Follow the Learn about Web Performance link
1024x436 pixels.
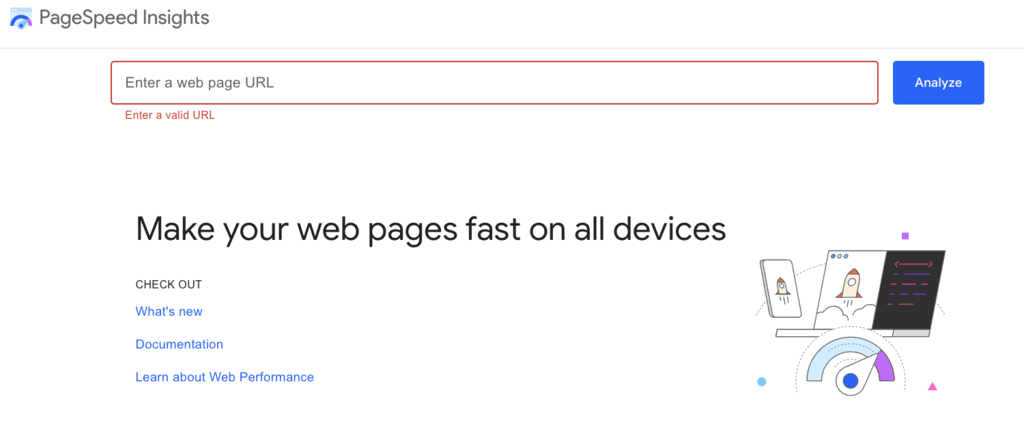click(225, 377)
